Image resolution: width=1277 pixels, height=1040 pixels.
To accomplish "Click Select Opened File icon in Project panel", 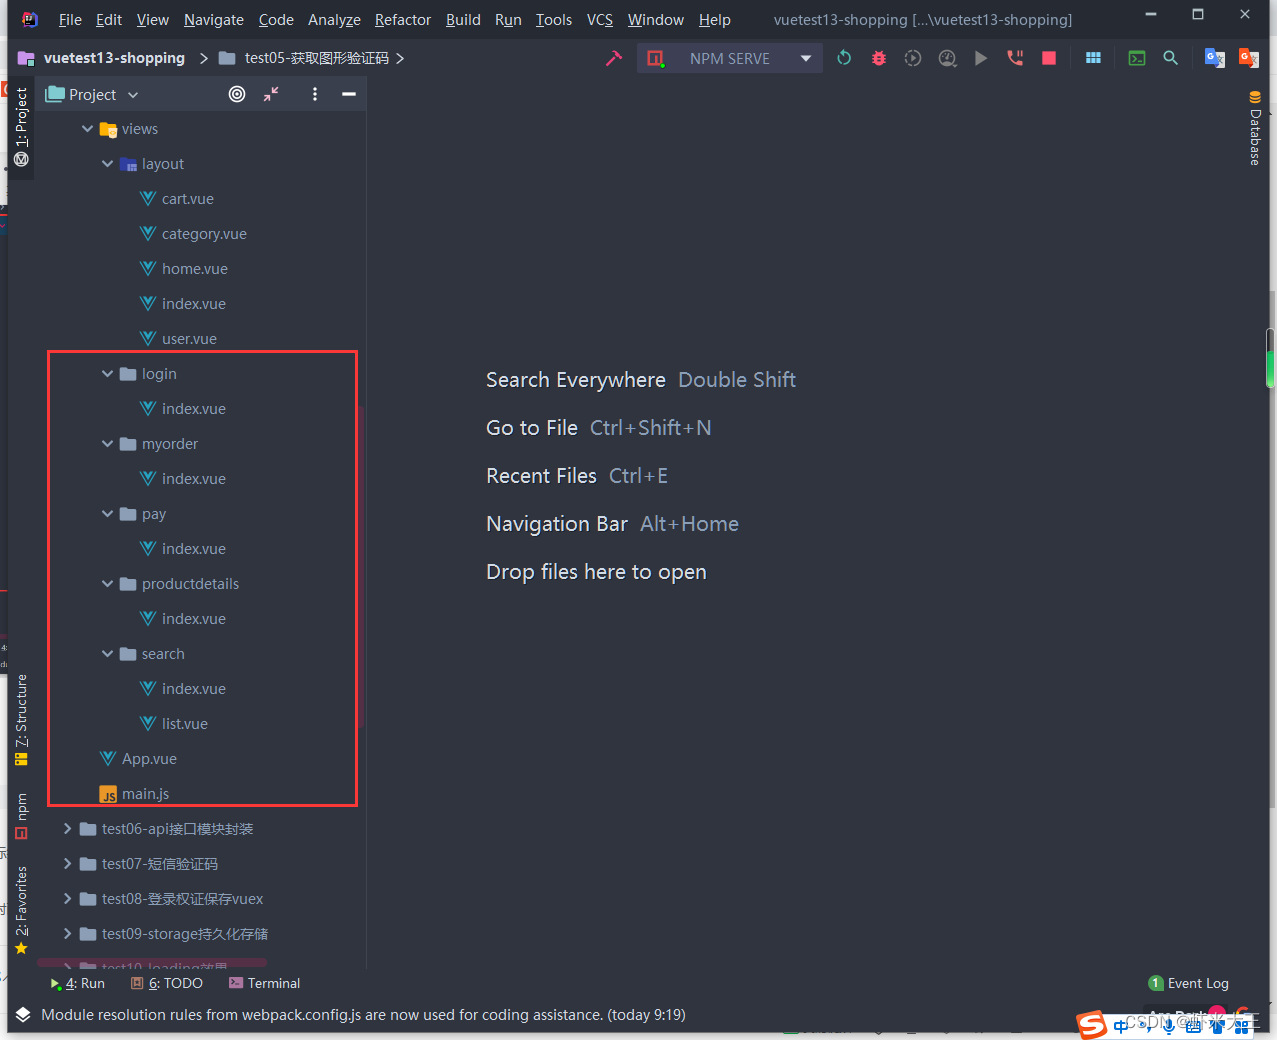I will [236, 94].
